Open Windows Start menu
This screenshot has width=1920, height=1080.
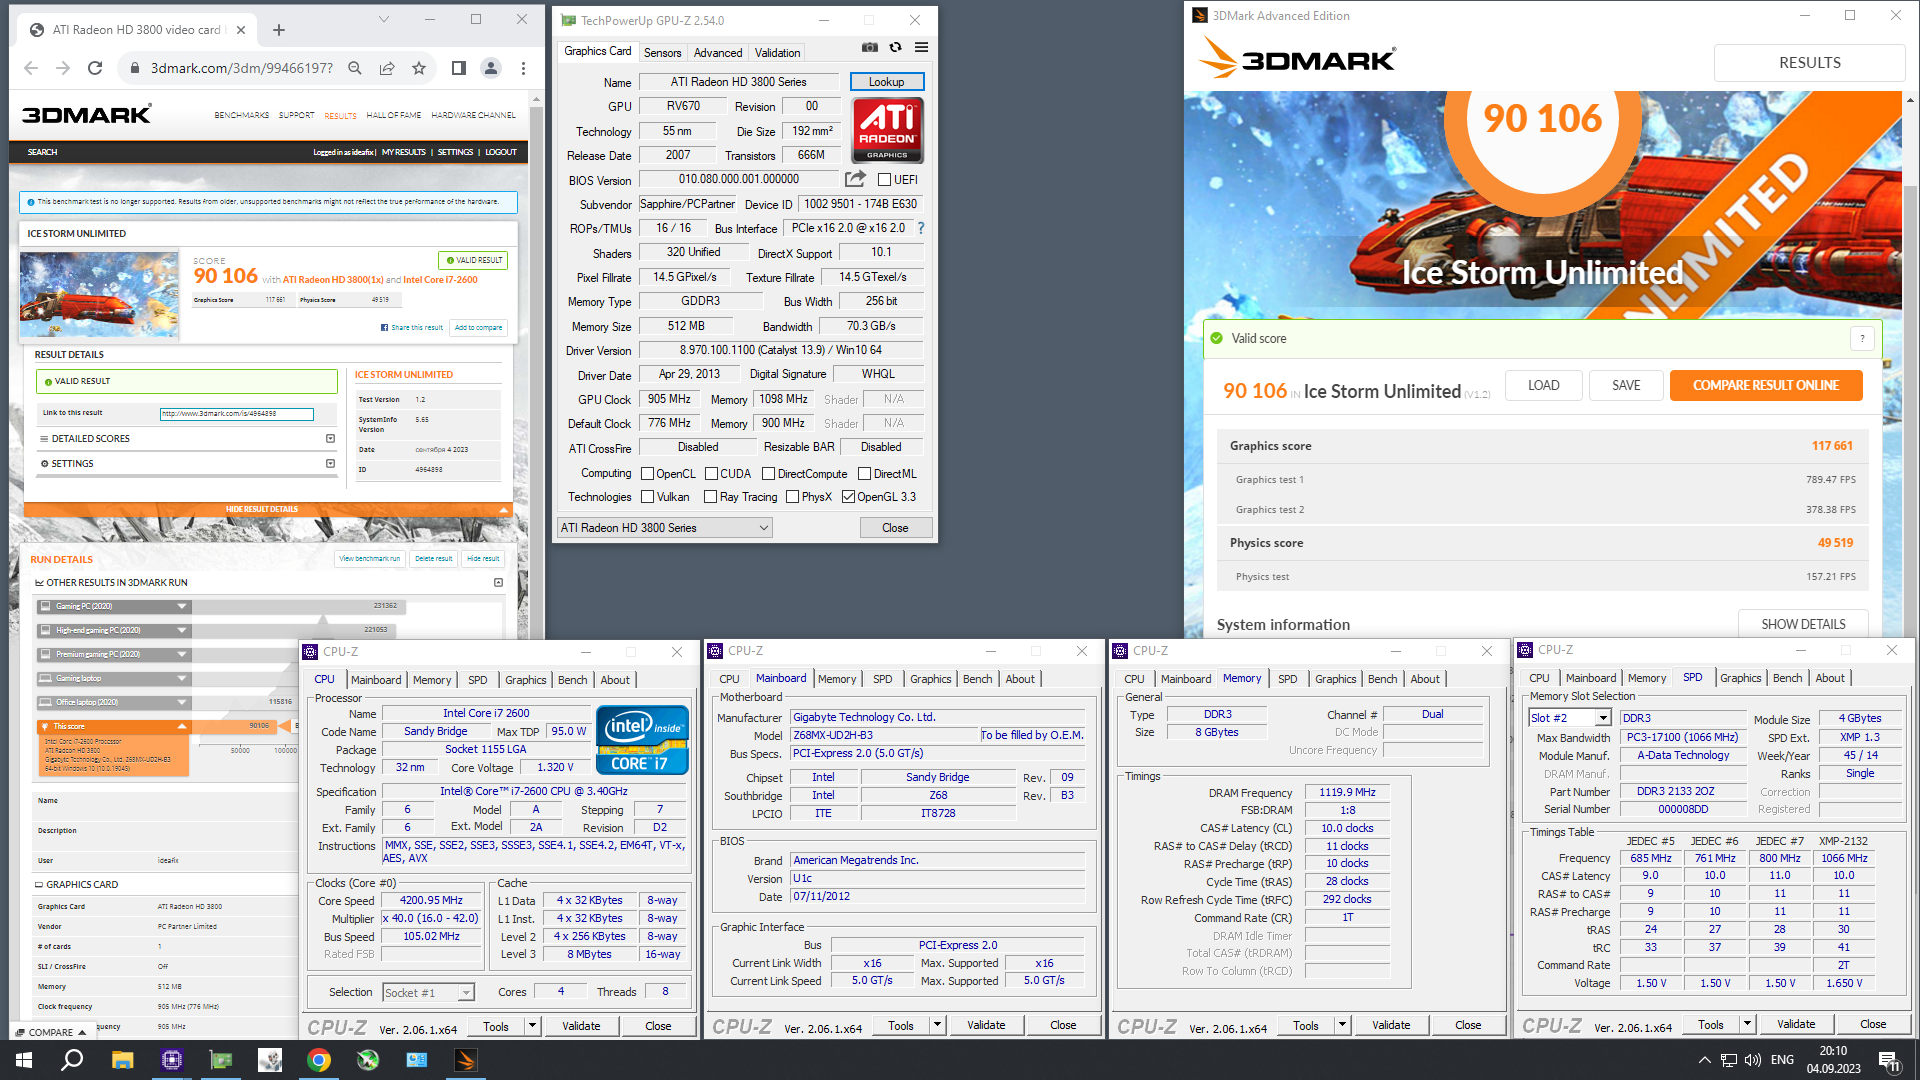point(23,1060)
